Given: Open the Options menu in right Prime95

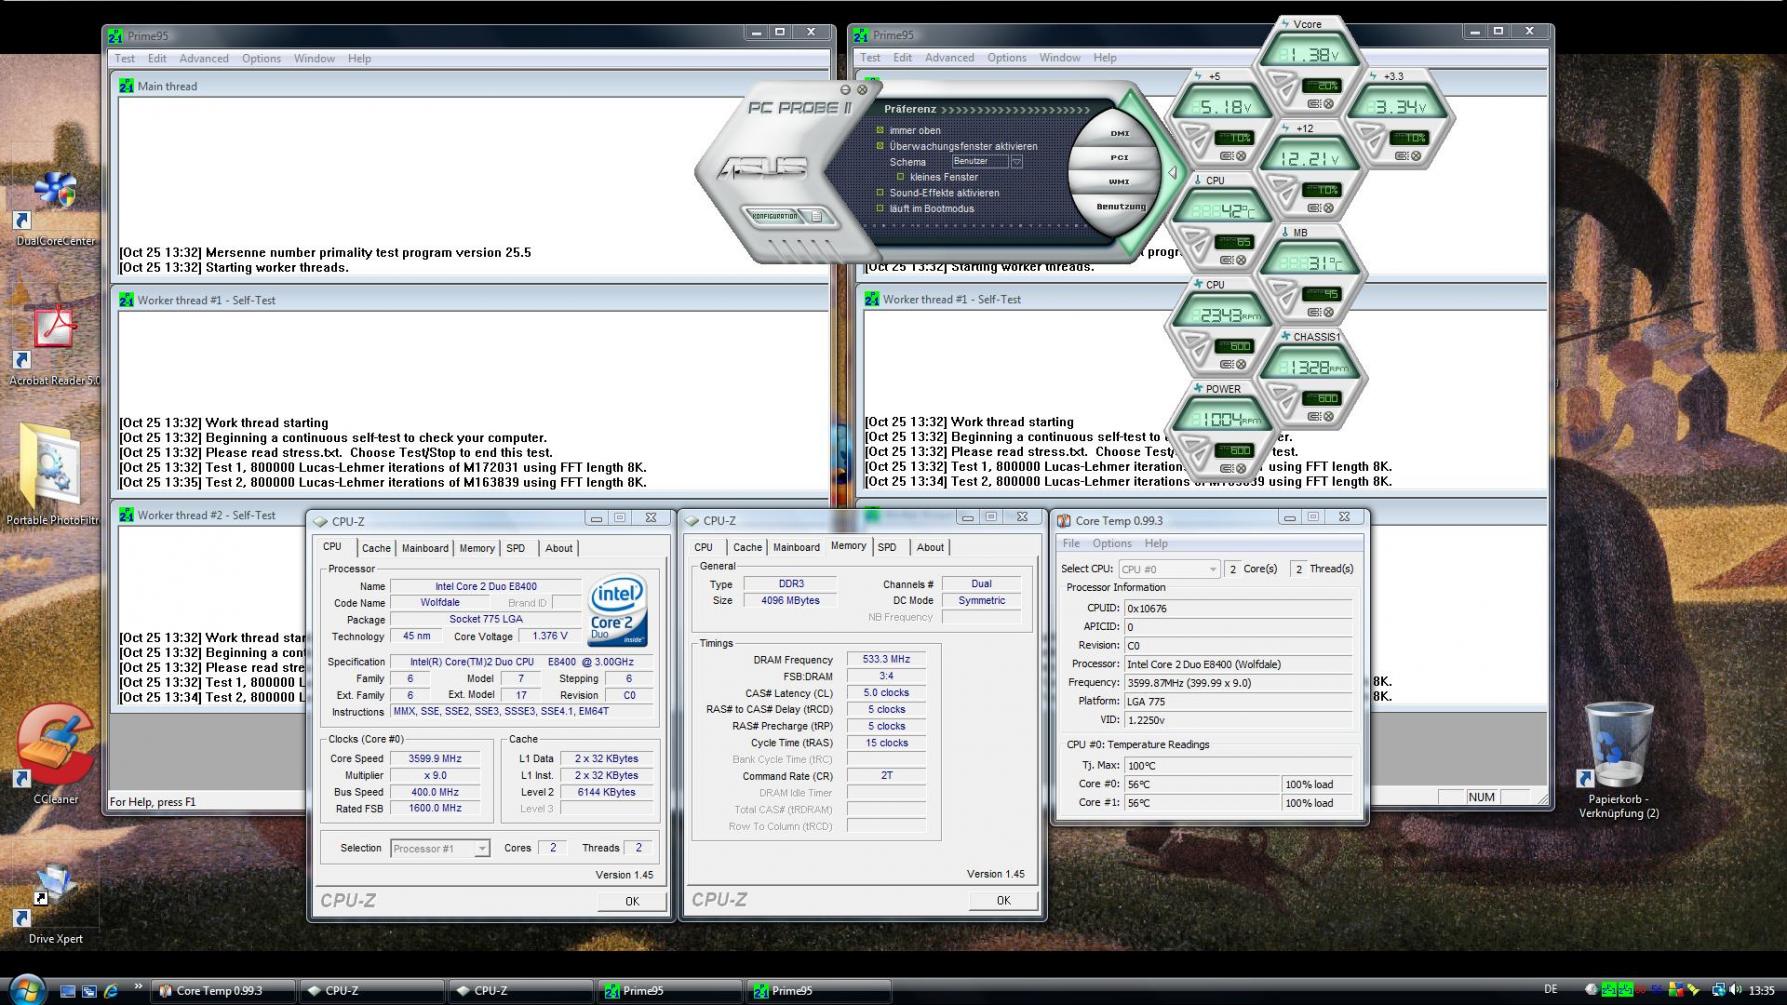Looking at the screenshot, I should tap(1007, 58).
